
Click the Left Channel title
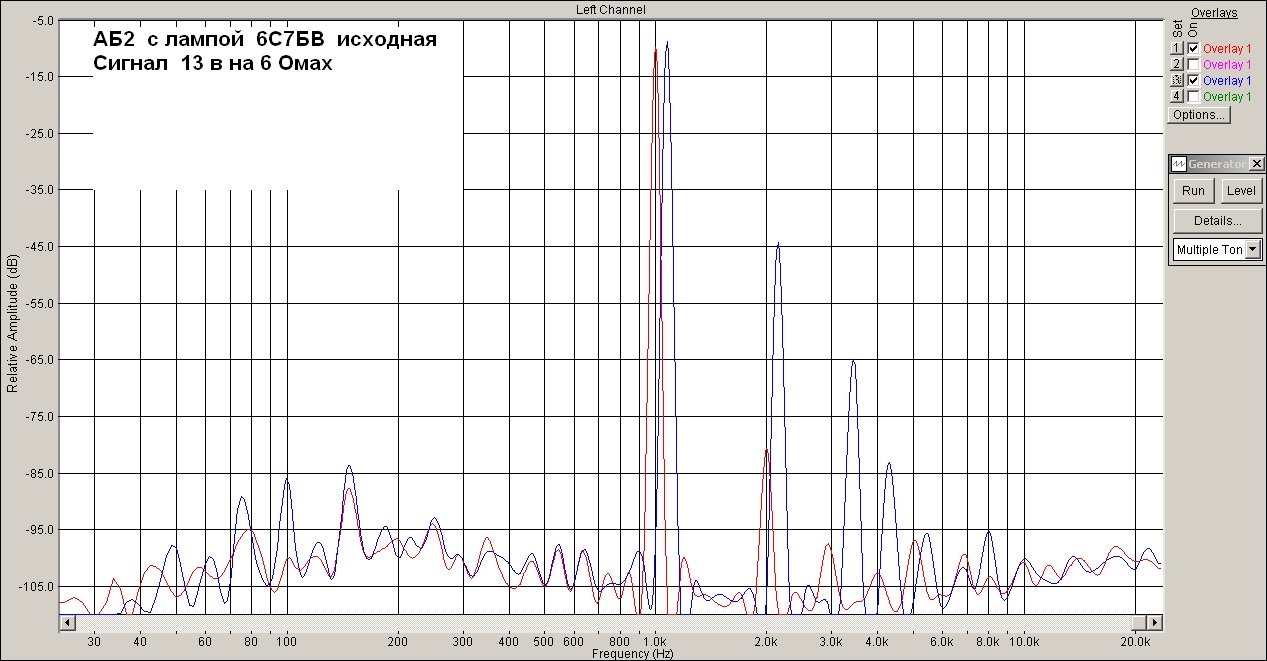pos(610,9)
